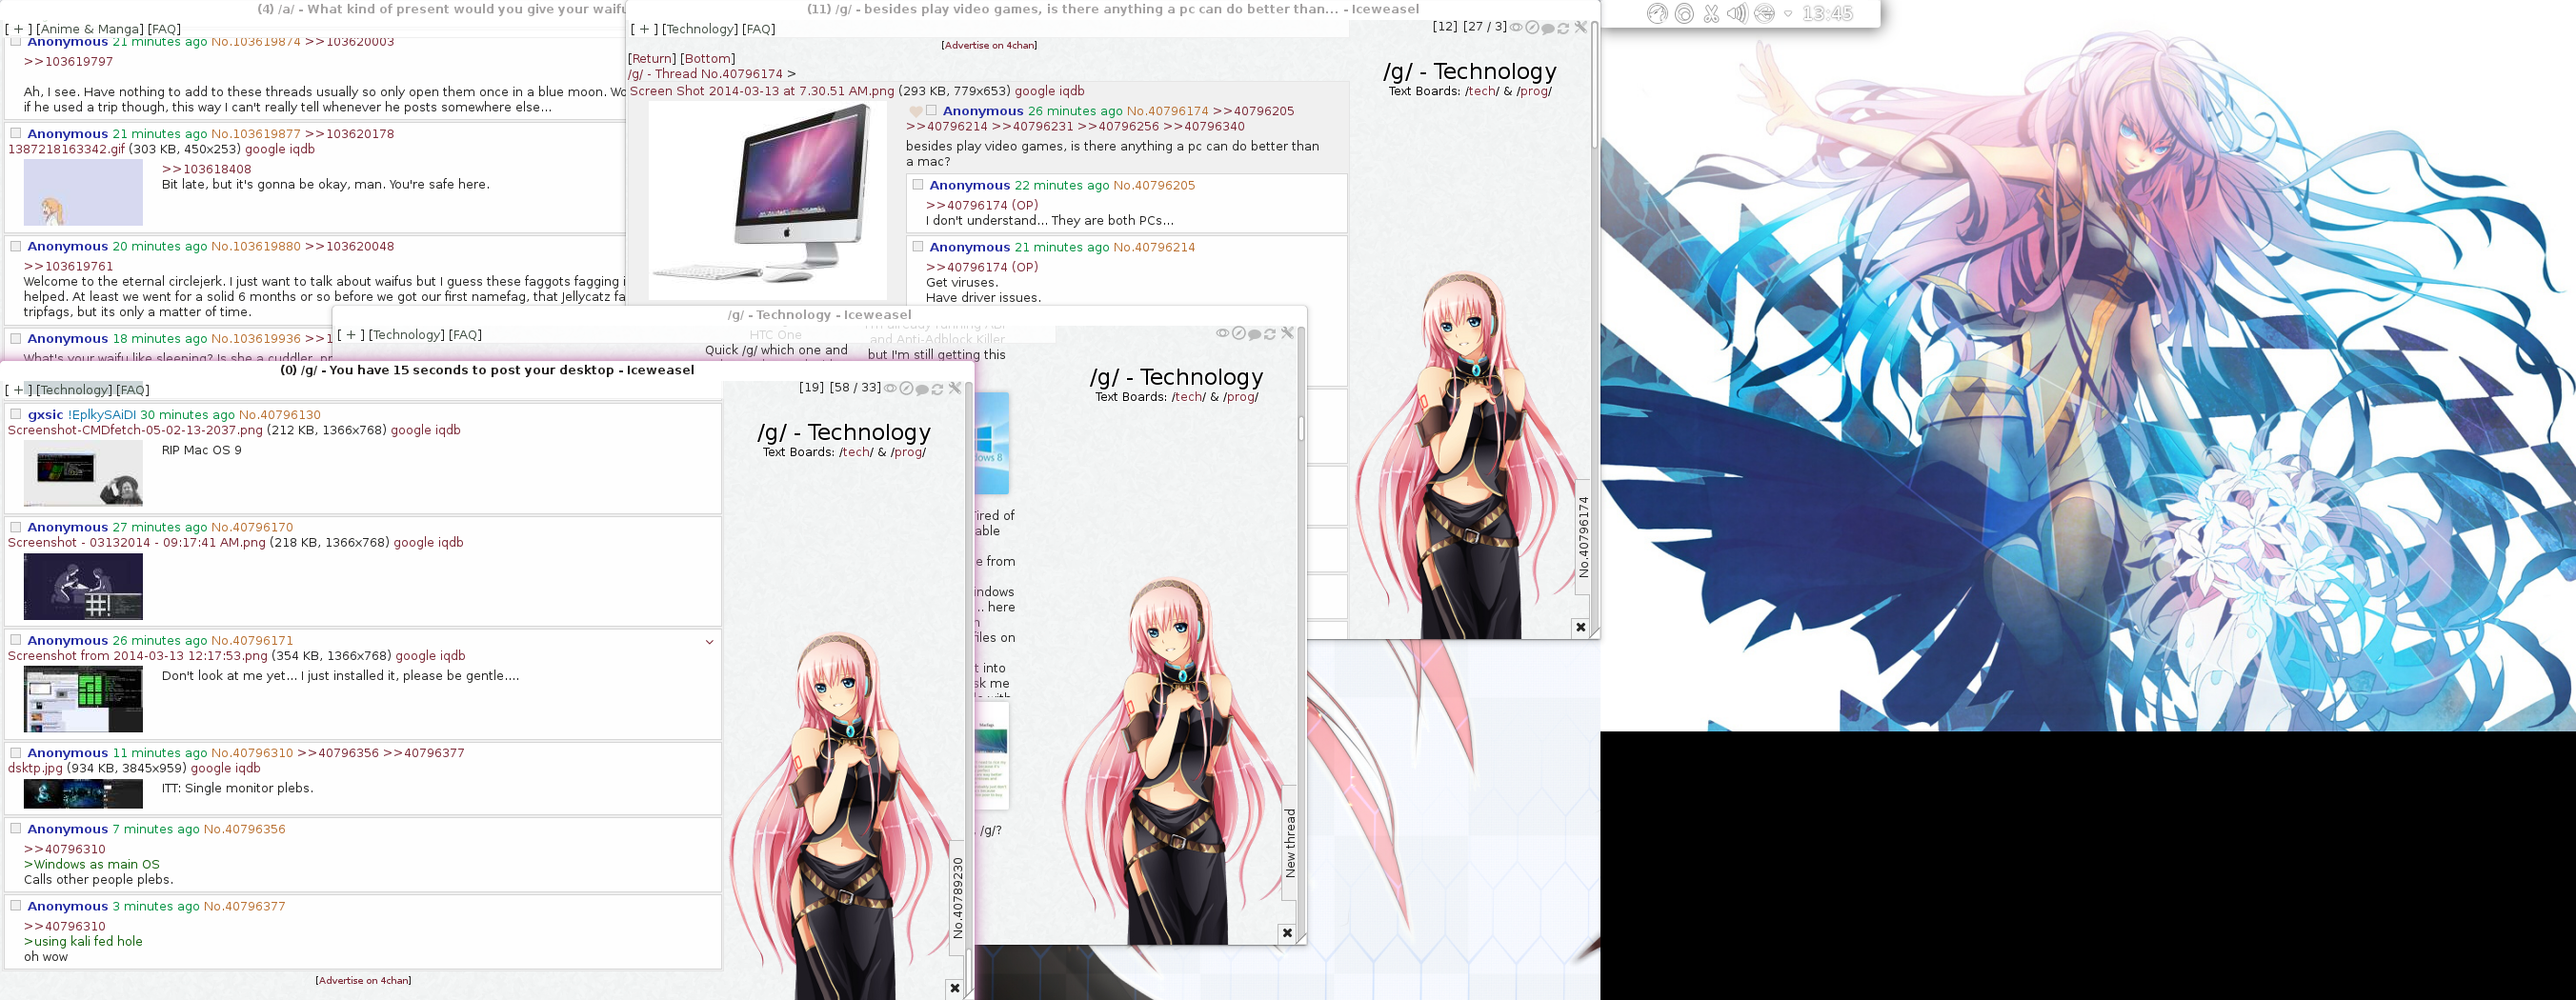Close mascot panel X in desktop thread window
The image size is (2576, 1000).
click(955, 988)
